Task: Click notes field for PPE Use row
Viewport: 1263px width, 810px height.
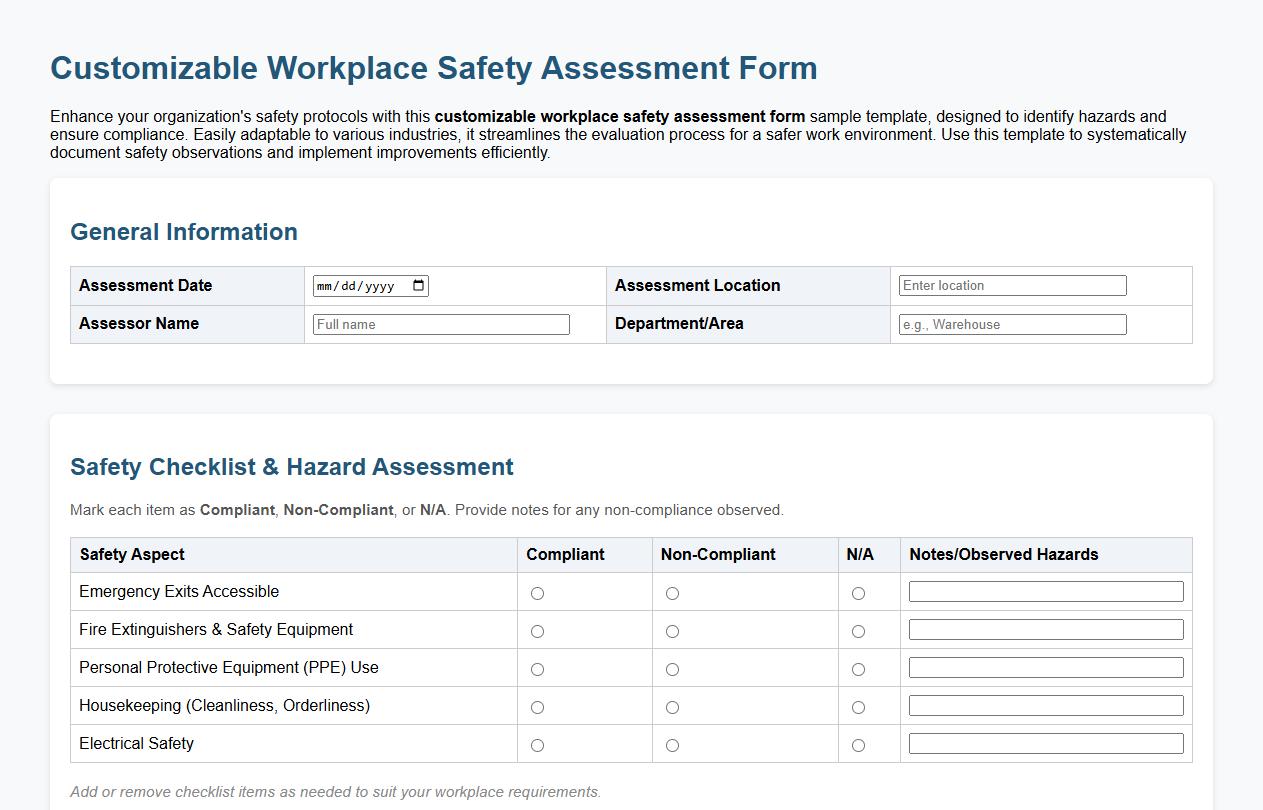Action: pyautogui.click(x=1045, y=667)
